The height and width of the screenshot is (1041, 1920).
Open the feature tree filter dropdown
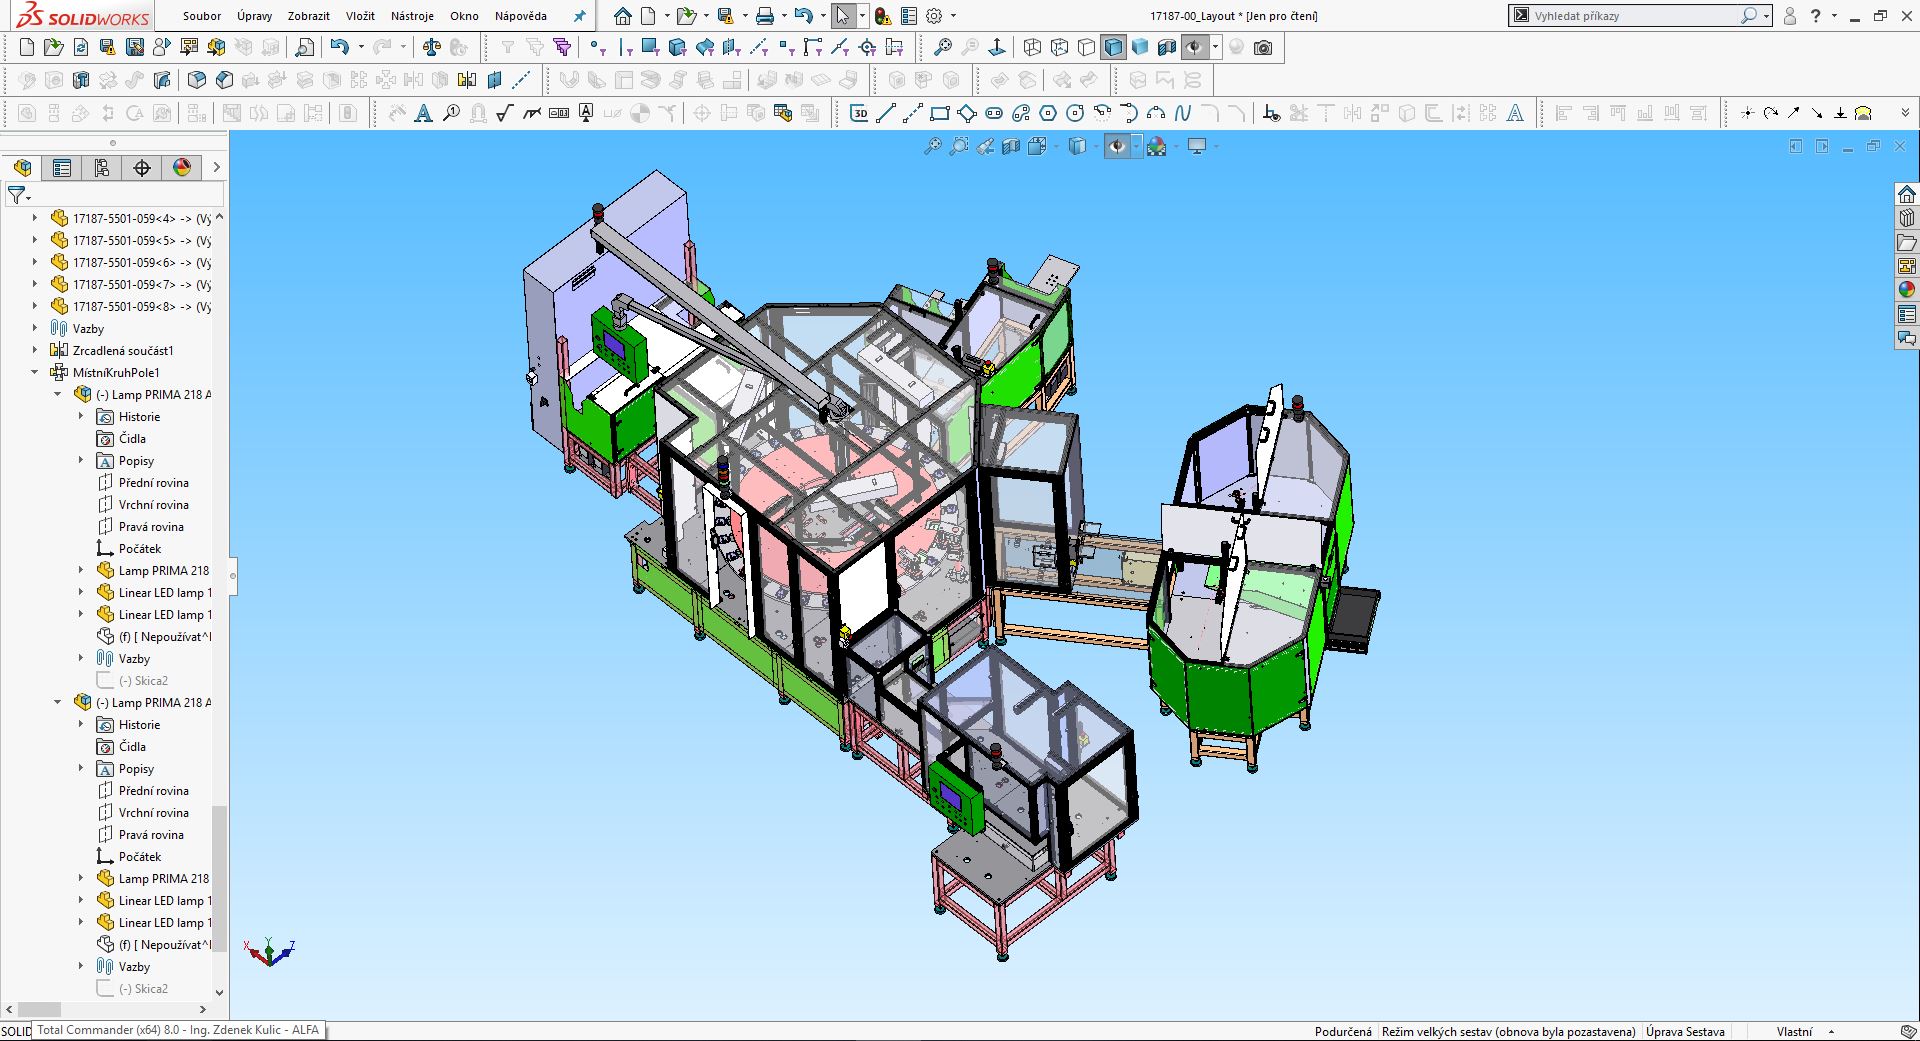pos(19,195)
